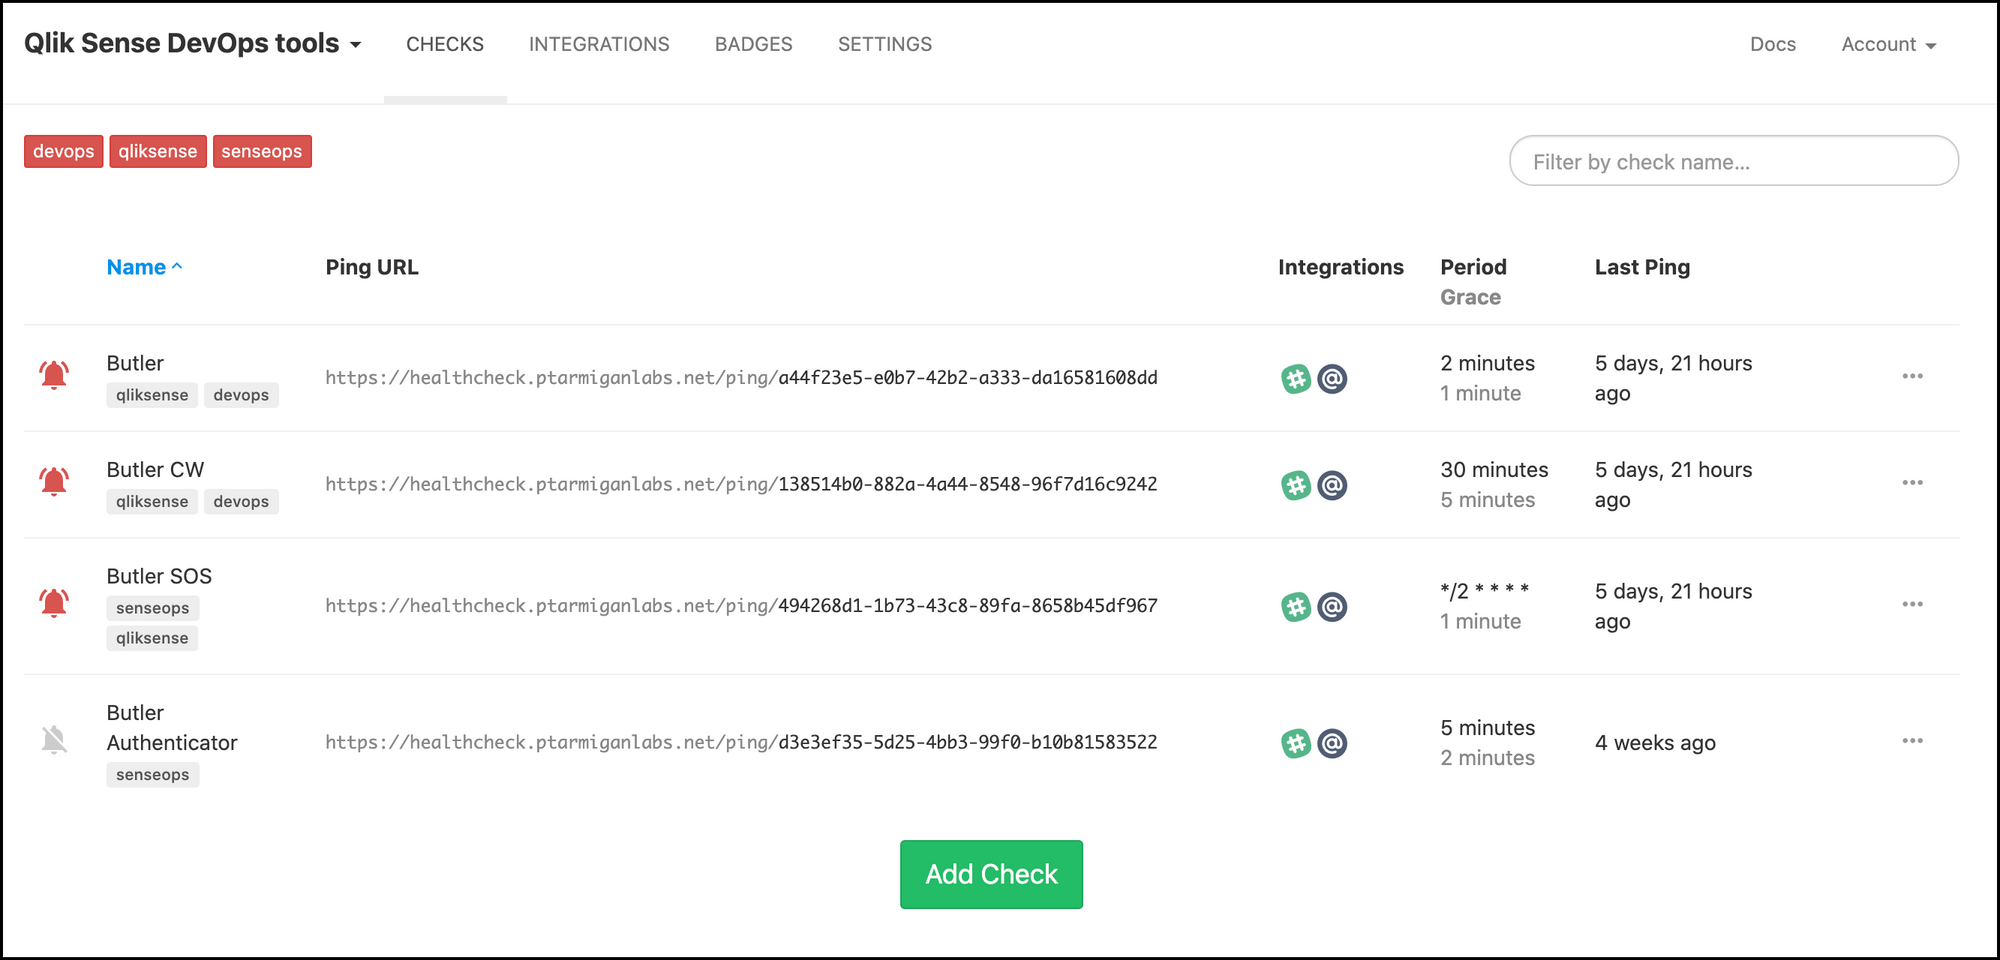Click the devops tag under Butler CW
The width and height of the screenshot is (2000, 960).
click(x=241, y=501)
